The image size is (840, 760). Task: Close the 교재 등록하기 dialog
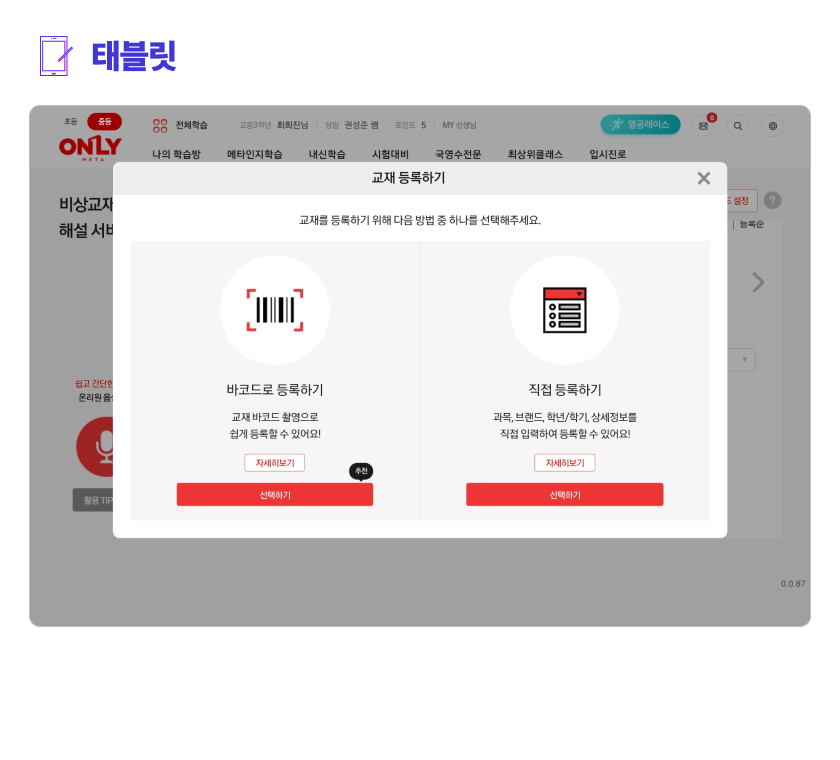(x=703, y=178)
